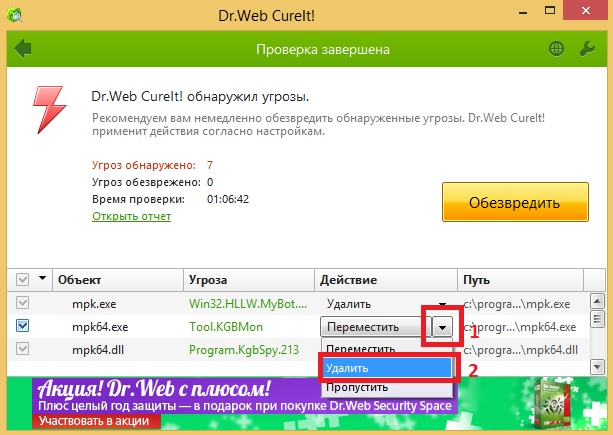
Task: Click the Dr.Web CureIt title bar icon
Action: click(x=14, y=15)
